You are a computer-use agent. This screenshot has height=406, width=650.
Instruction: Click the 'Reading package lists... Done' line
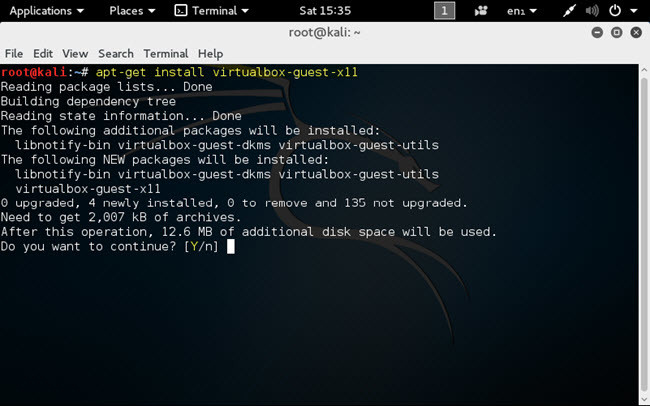[107, 87]
